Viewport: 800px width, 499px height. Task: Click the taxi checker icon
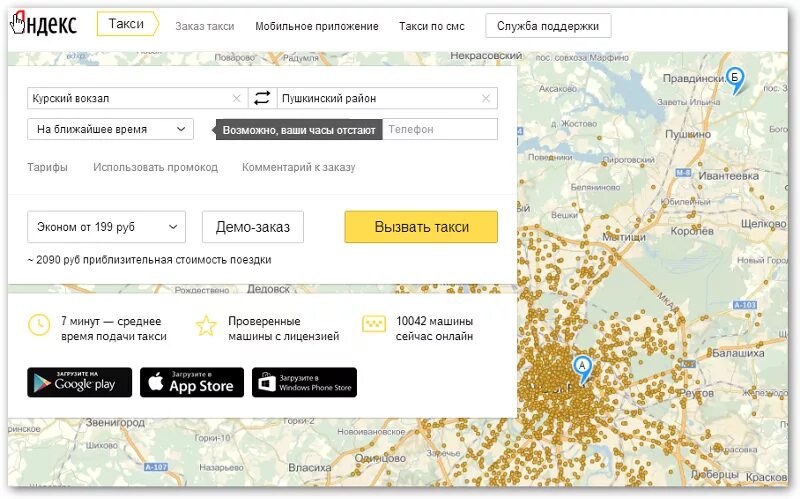tap(373, 324)
